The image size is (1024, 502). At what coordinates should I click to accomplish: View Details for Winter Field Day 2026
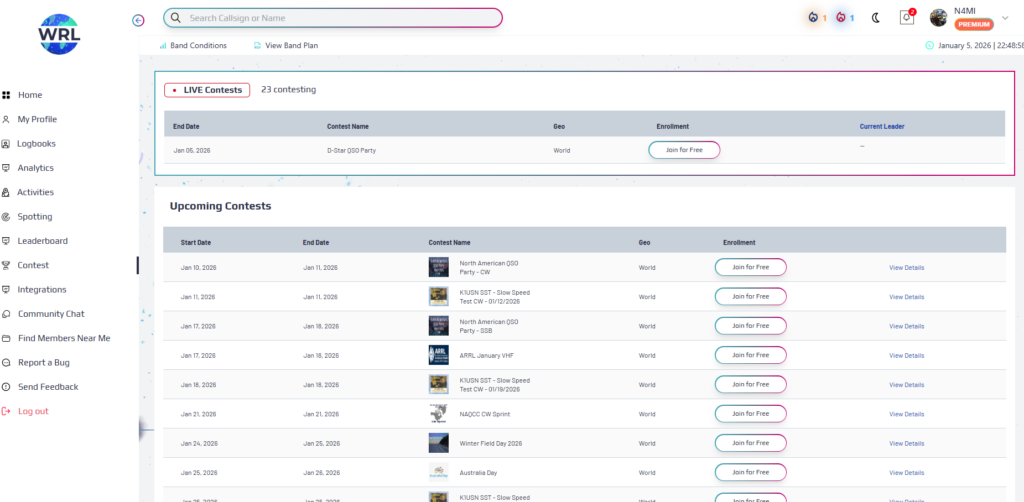pyautogui.click(x=906, y=442)
